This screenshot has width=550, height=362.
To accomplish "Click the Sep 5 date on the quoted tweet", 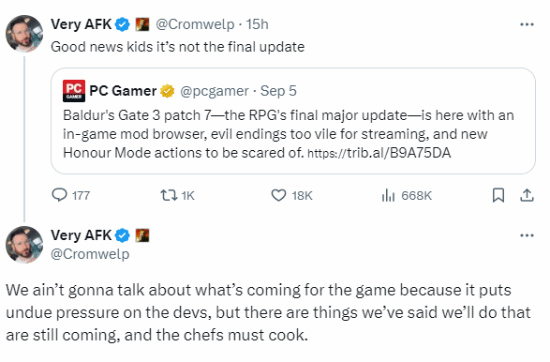I will pyautogui.click(x=278, y=91).
